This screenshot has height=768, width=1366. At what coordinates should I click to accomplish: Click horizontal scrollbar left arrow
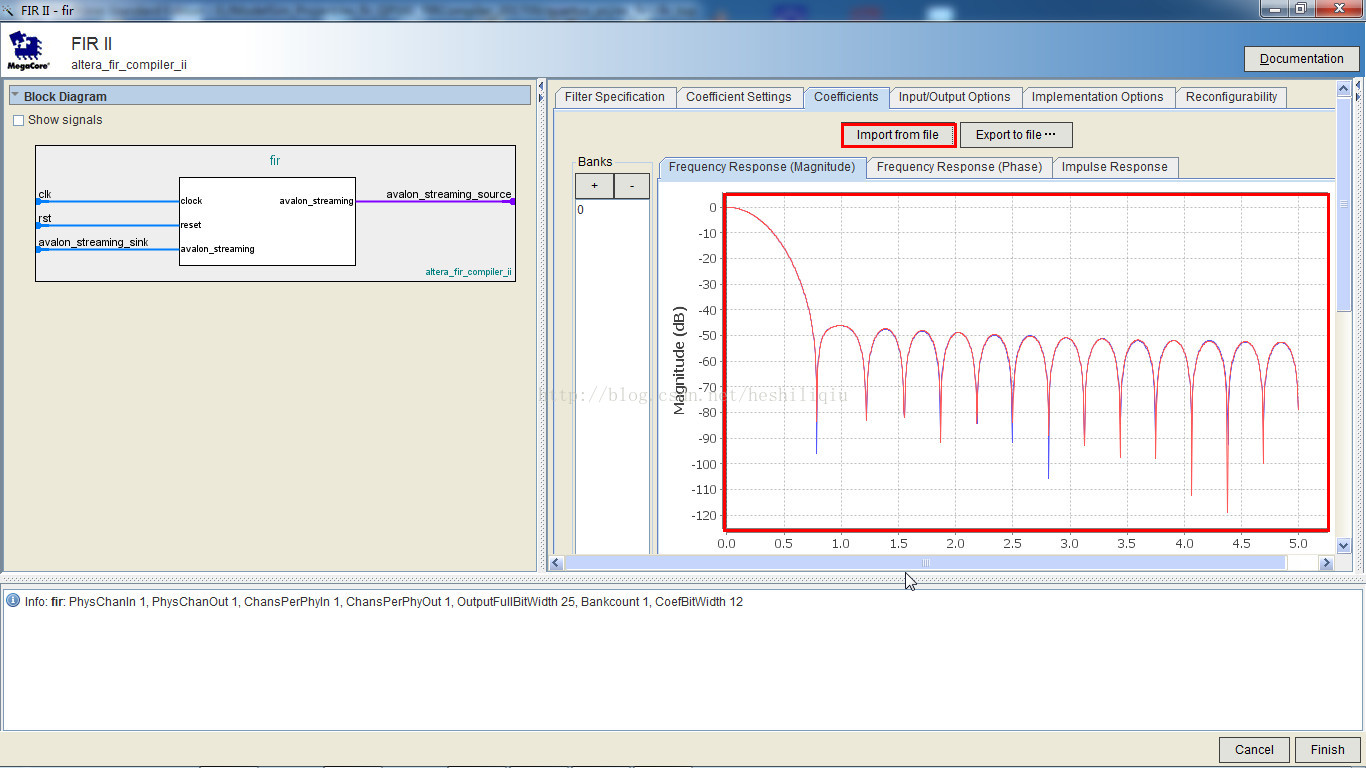[x=556, y=563]
